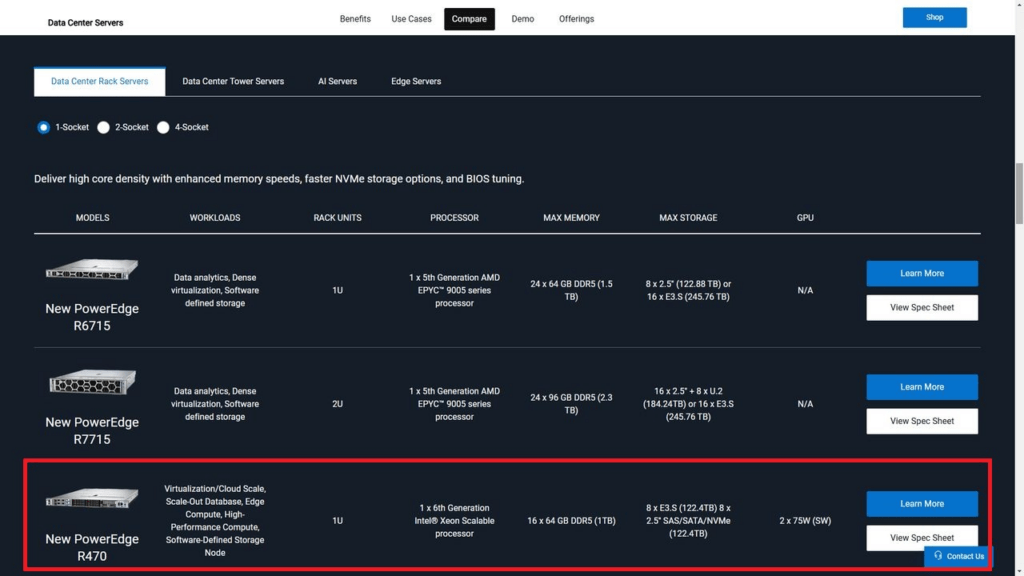Click Learn More for PowerEdge R7715

coord(921,387)
